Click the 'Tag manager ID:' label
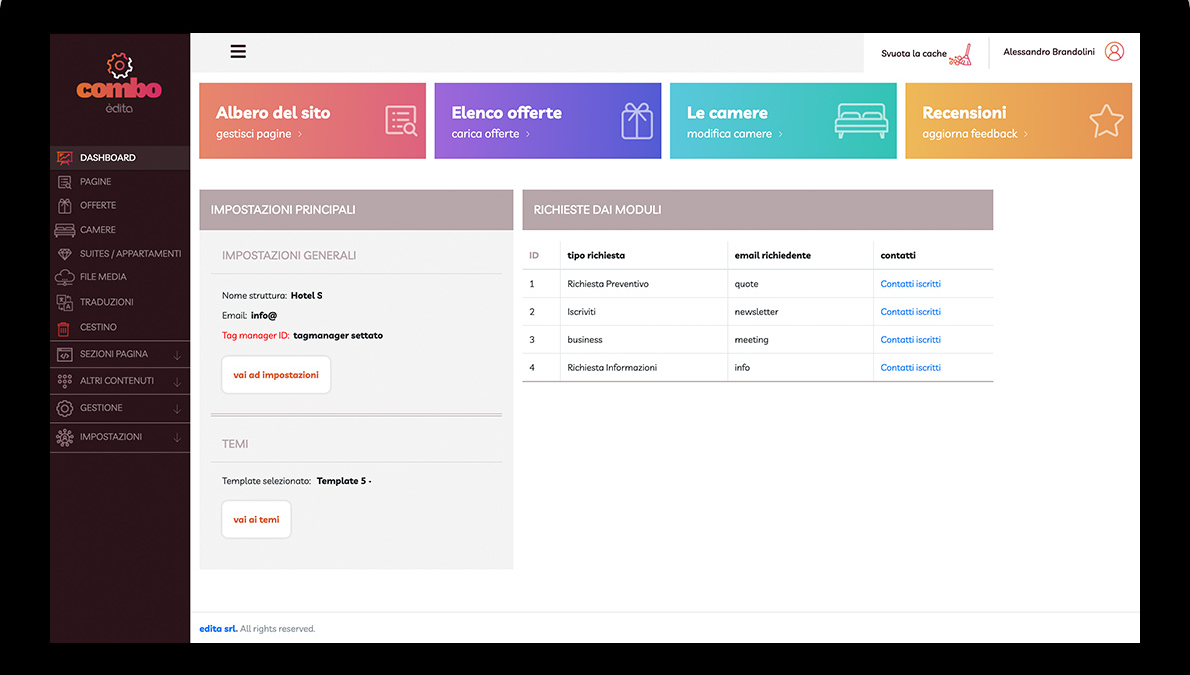Screen dimensions: 1190x675 click(256, 336)
